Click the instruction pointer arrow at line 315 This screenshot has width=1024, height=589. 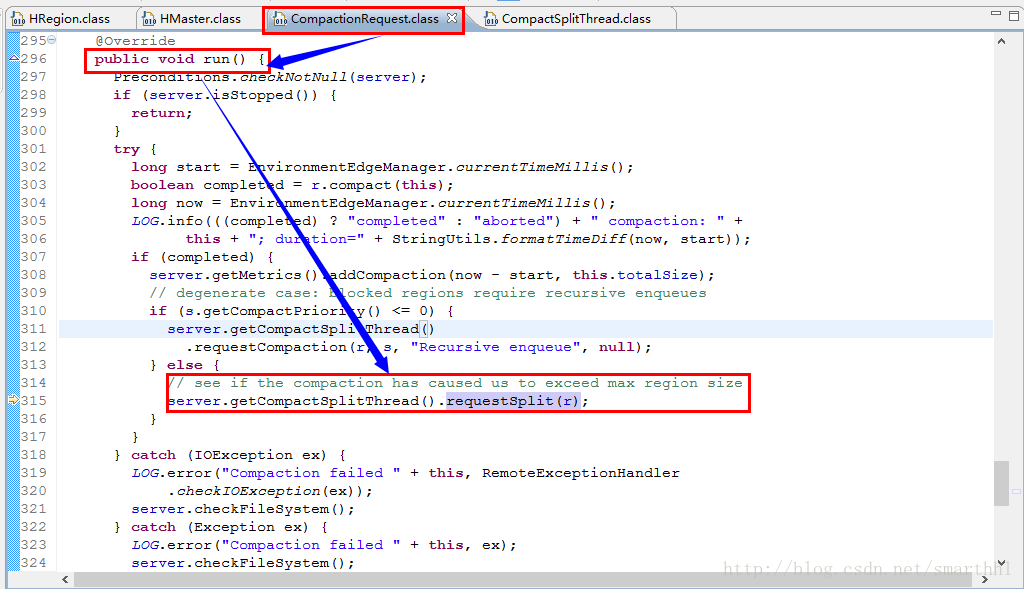pos(13,400)
